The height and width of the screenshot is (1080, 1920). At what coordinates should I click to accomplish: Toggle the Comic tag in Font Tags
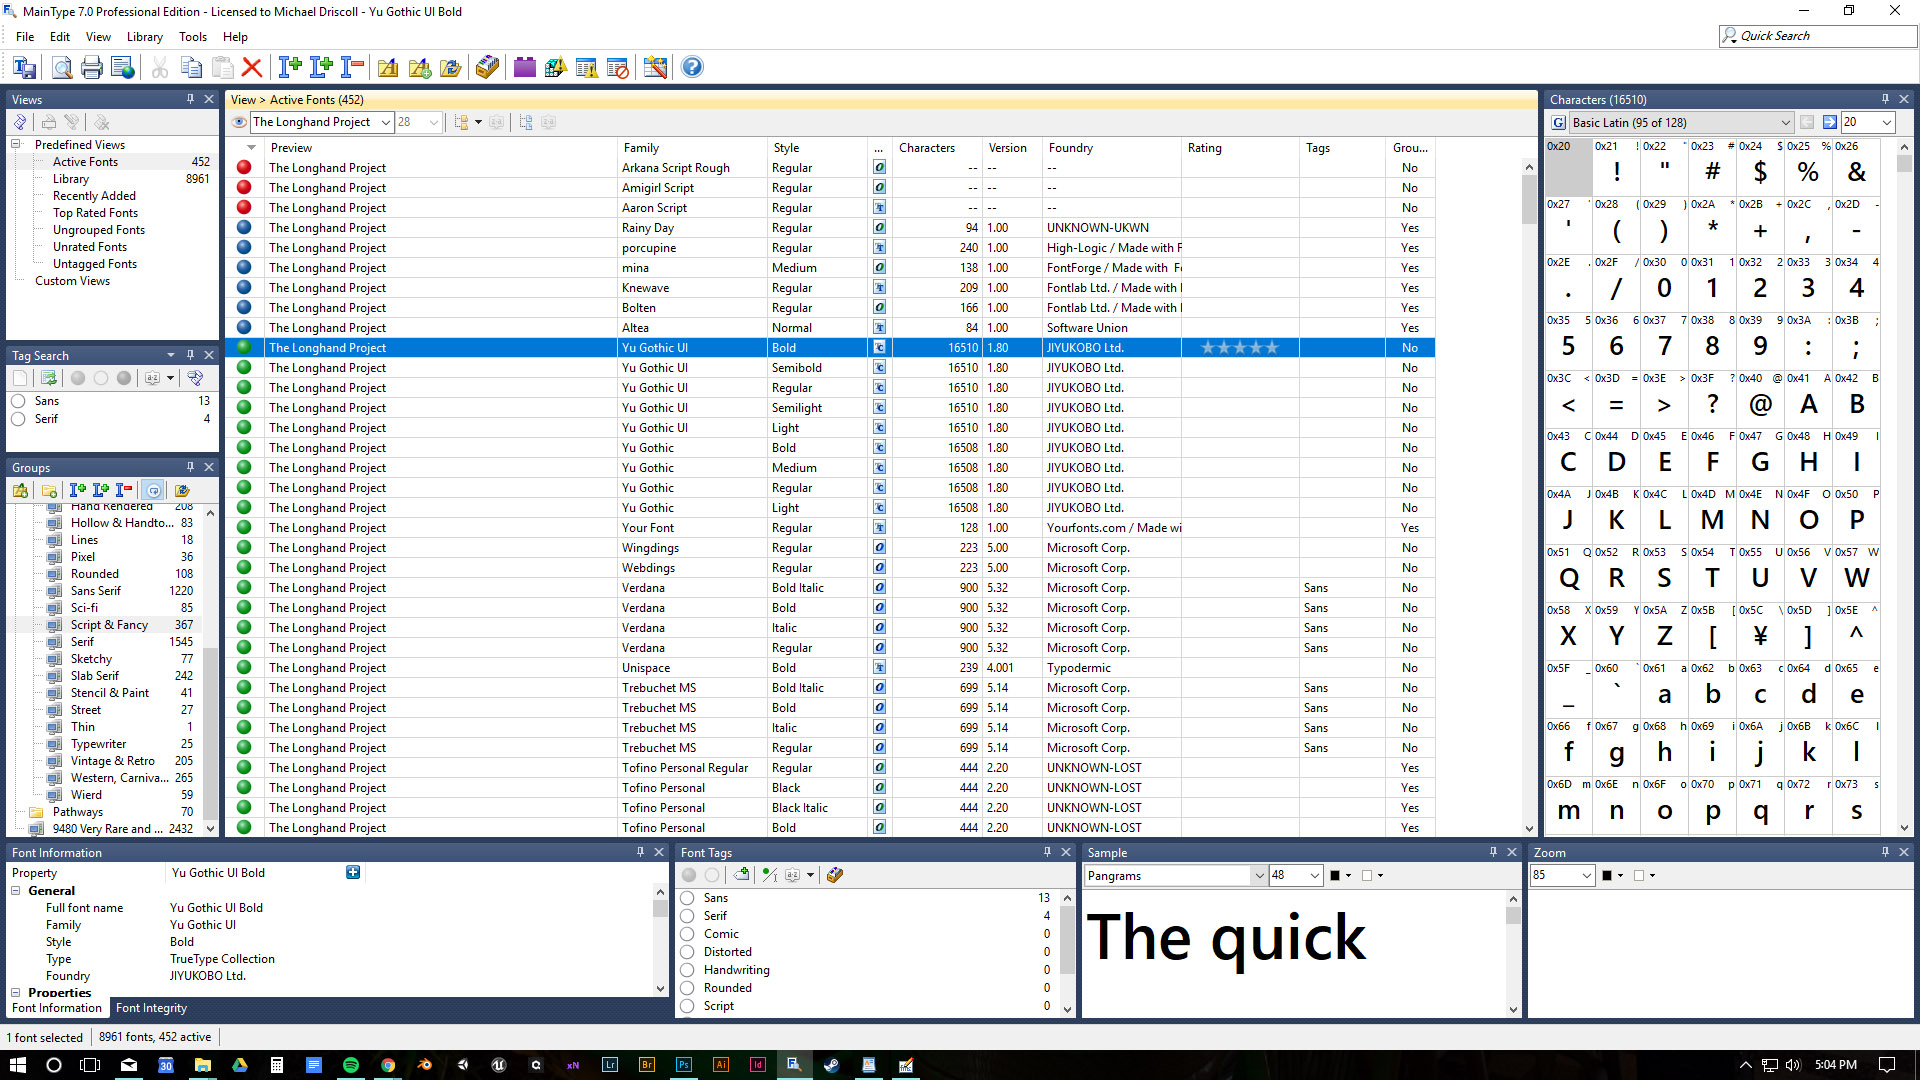tap(687, 934)
